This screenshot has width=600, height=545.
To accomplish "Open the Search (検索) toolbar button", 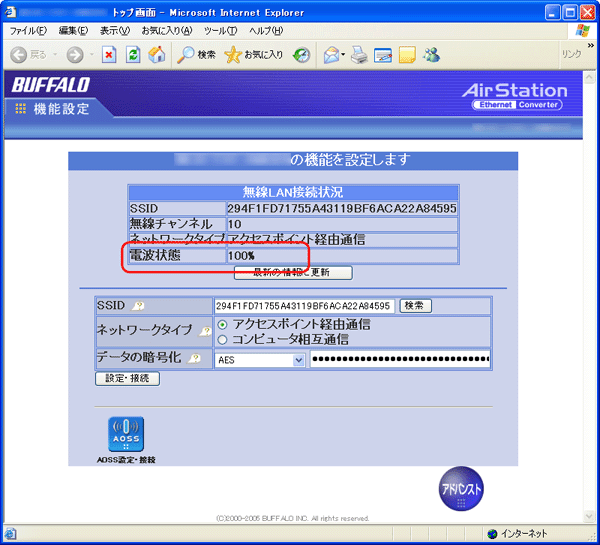I will tap(197, 55).
